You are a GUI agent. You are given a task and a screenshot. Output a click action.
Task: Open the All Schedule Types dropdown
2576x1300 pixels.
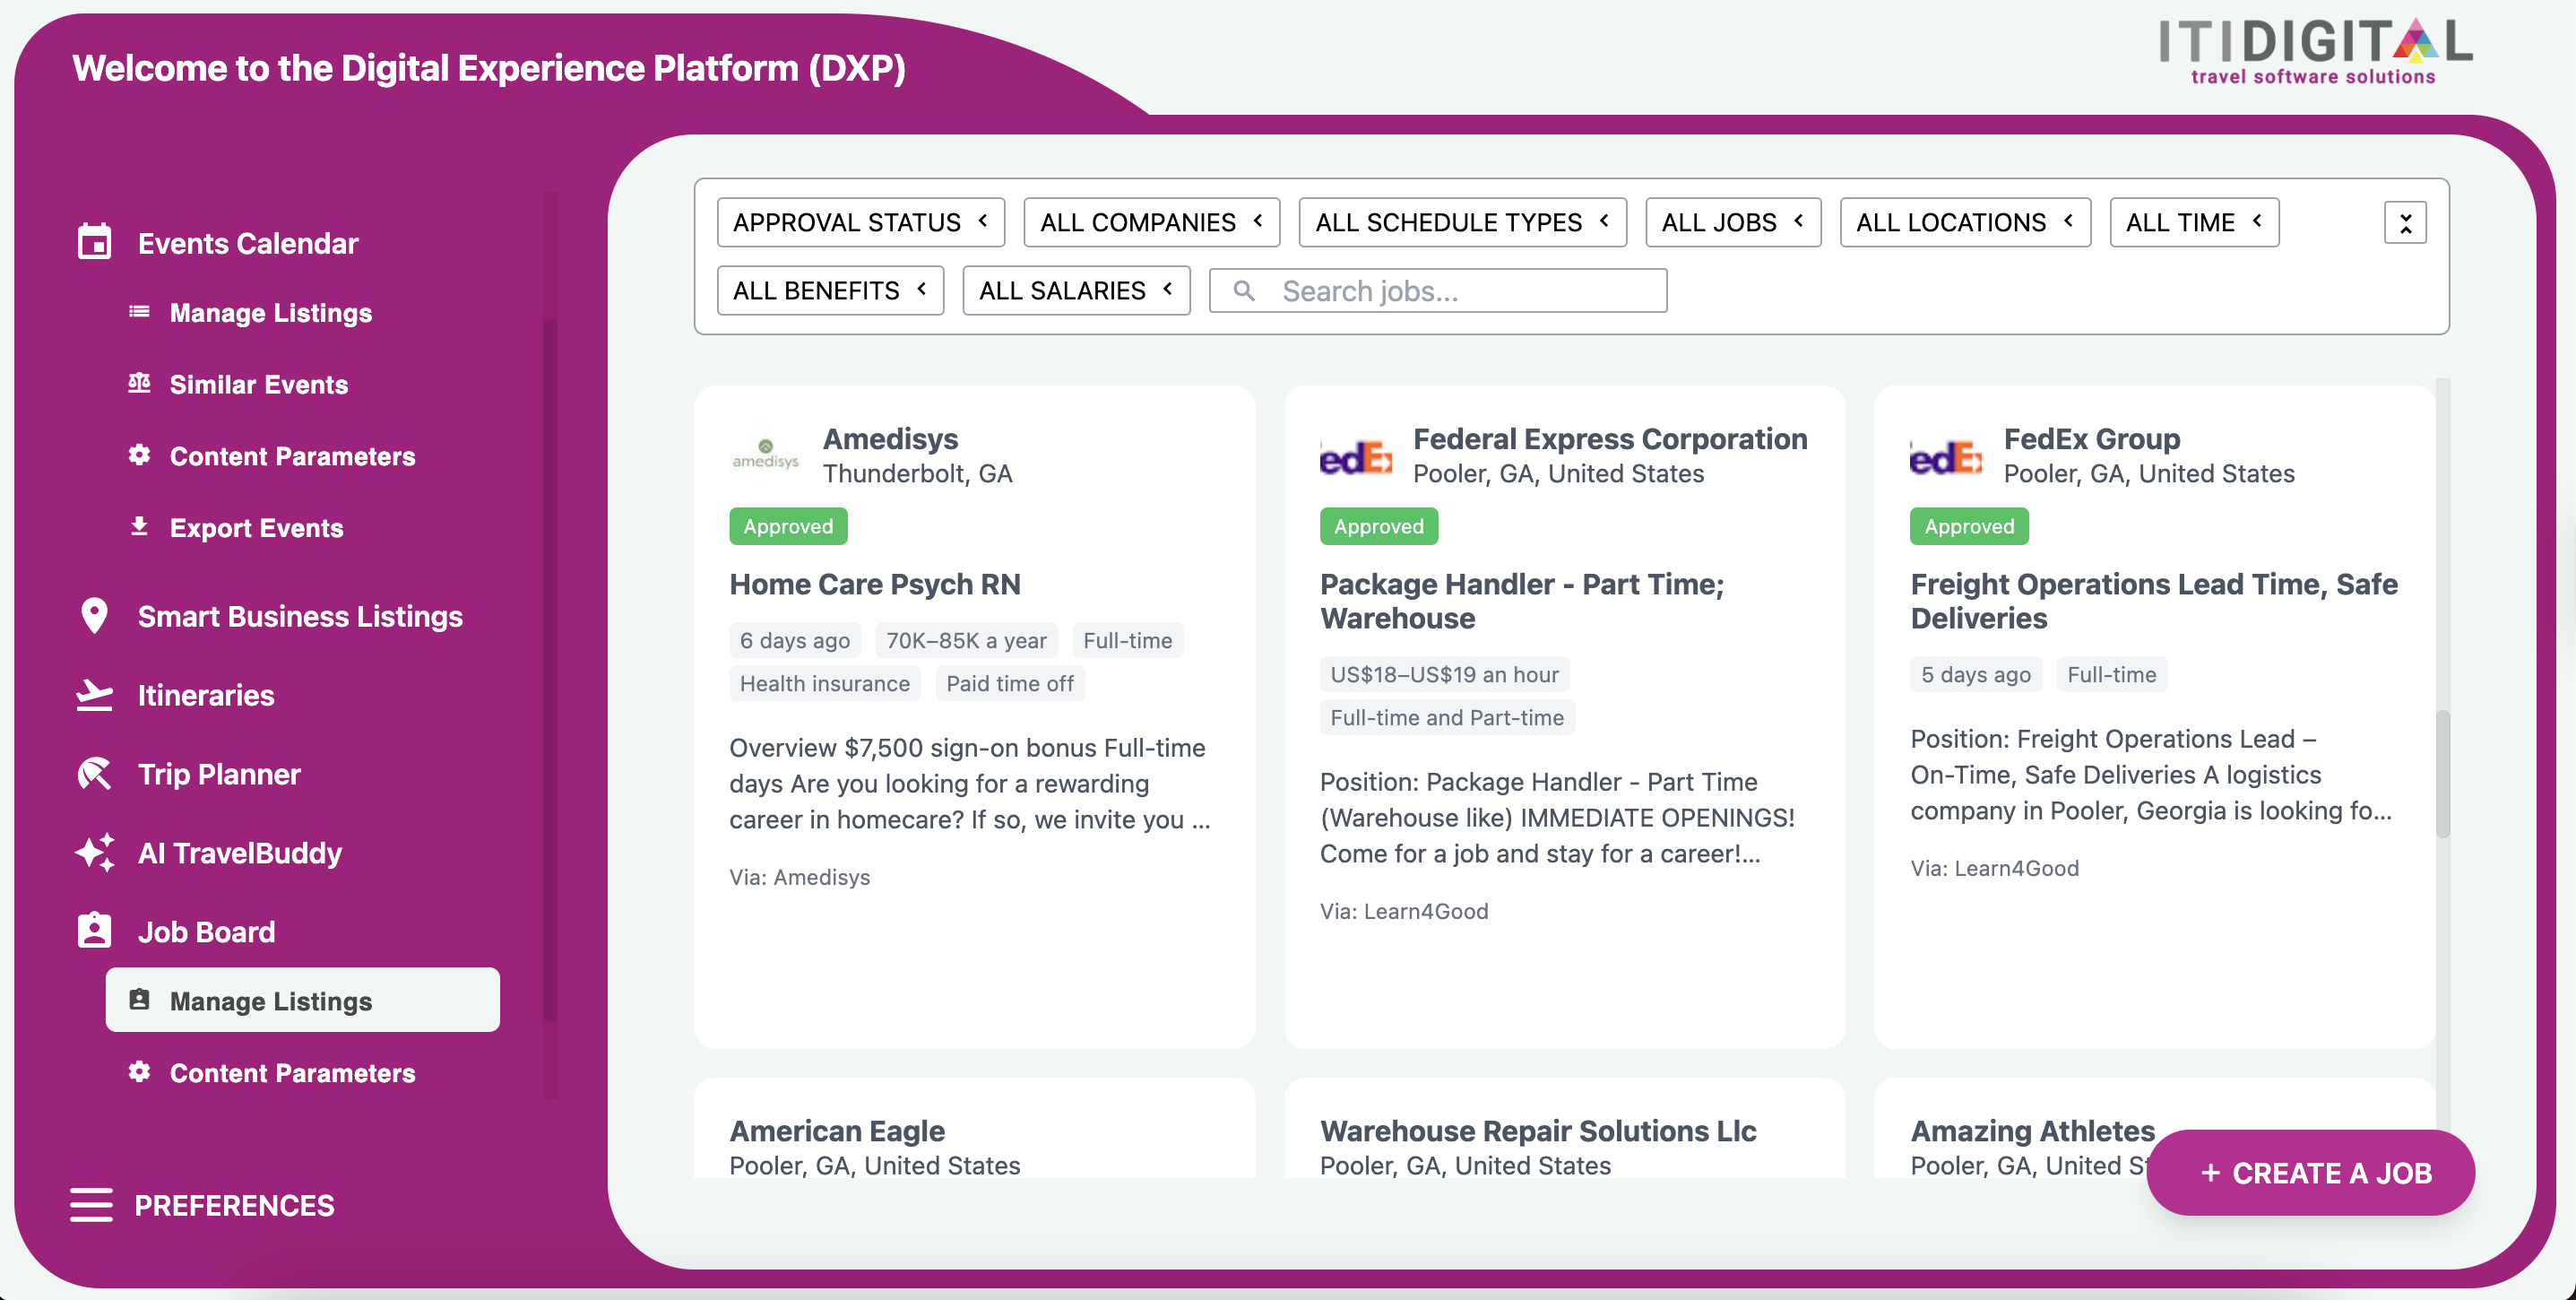pos(1461,222)
